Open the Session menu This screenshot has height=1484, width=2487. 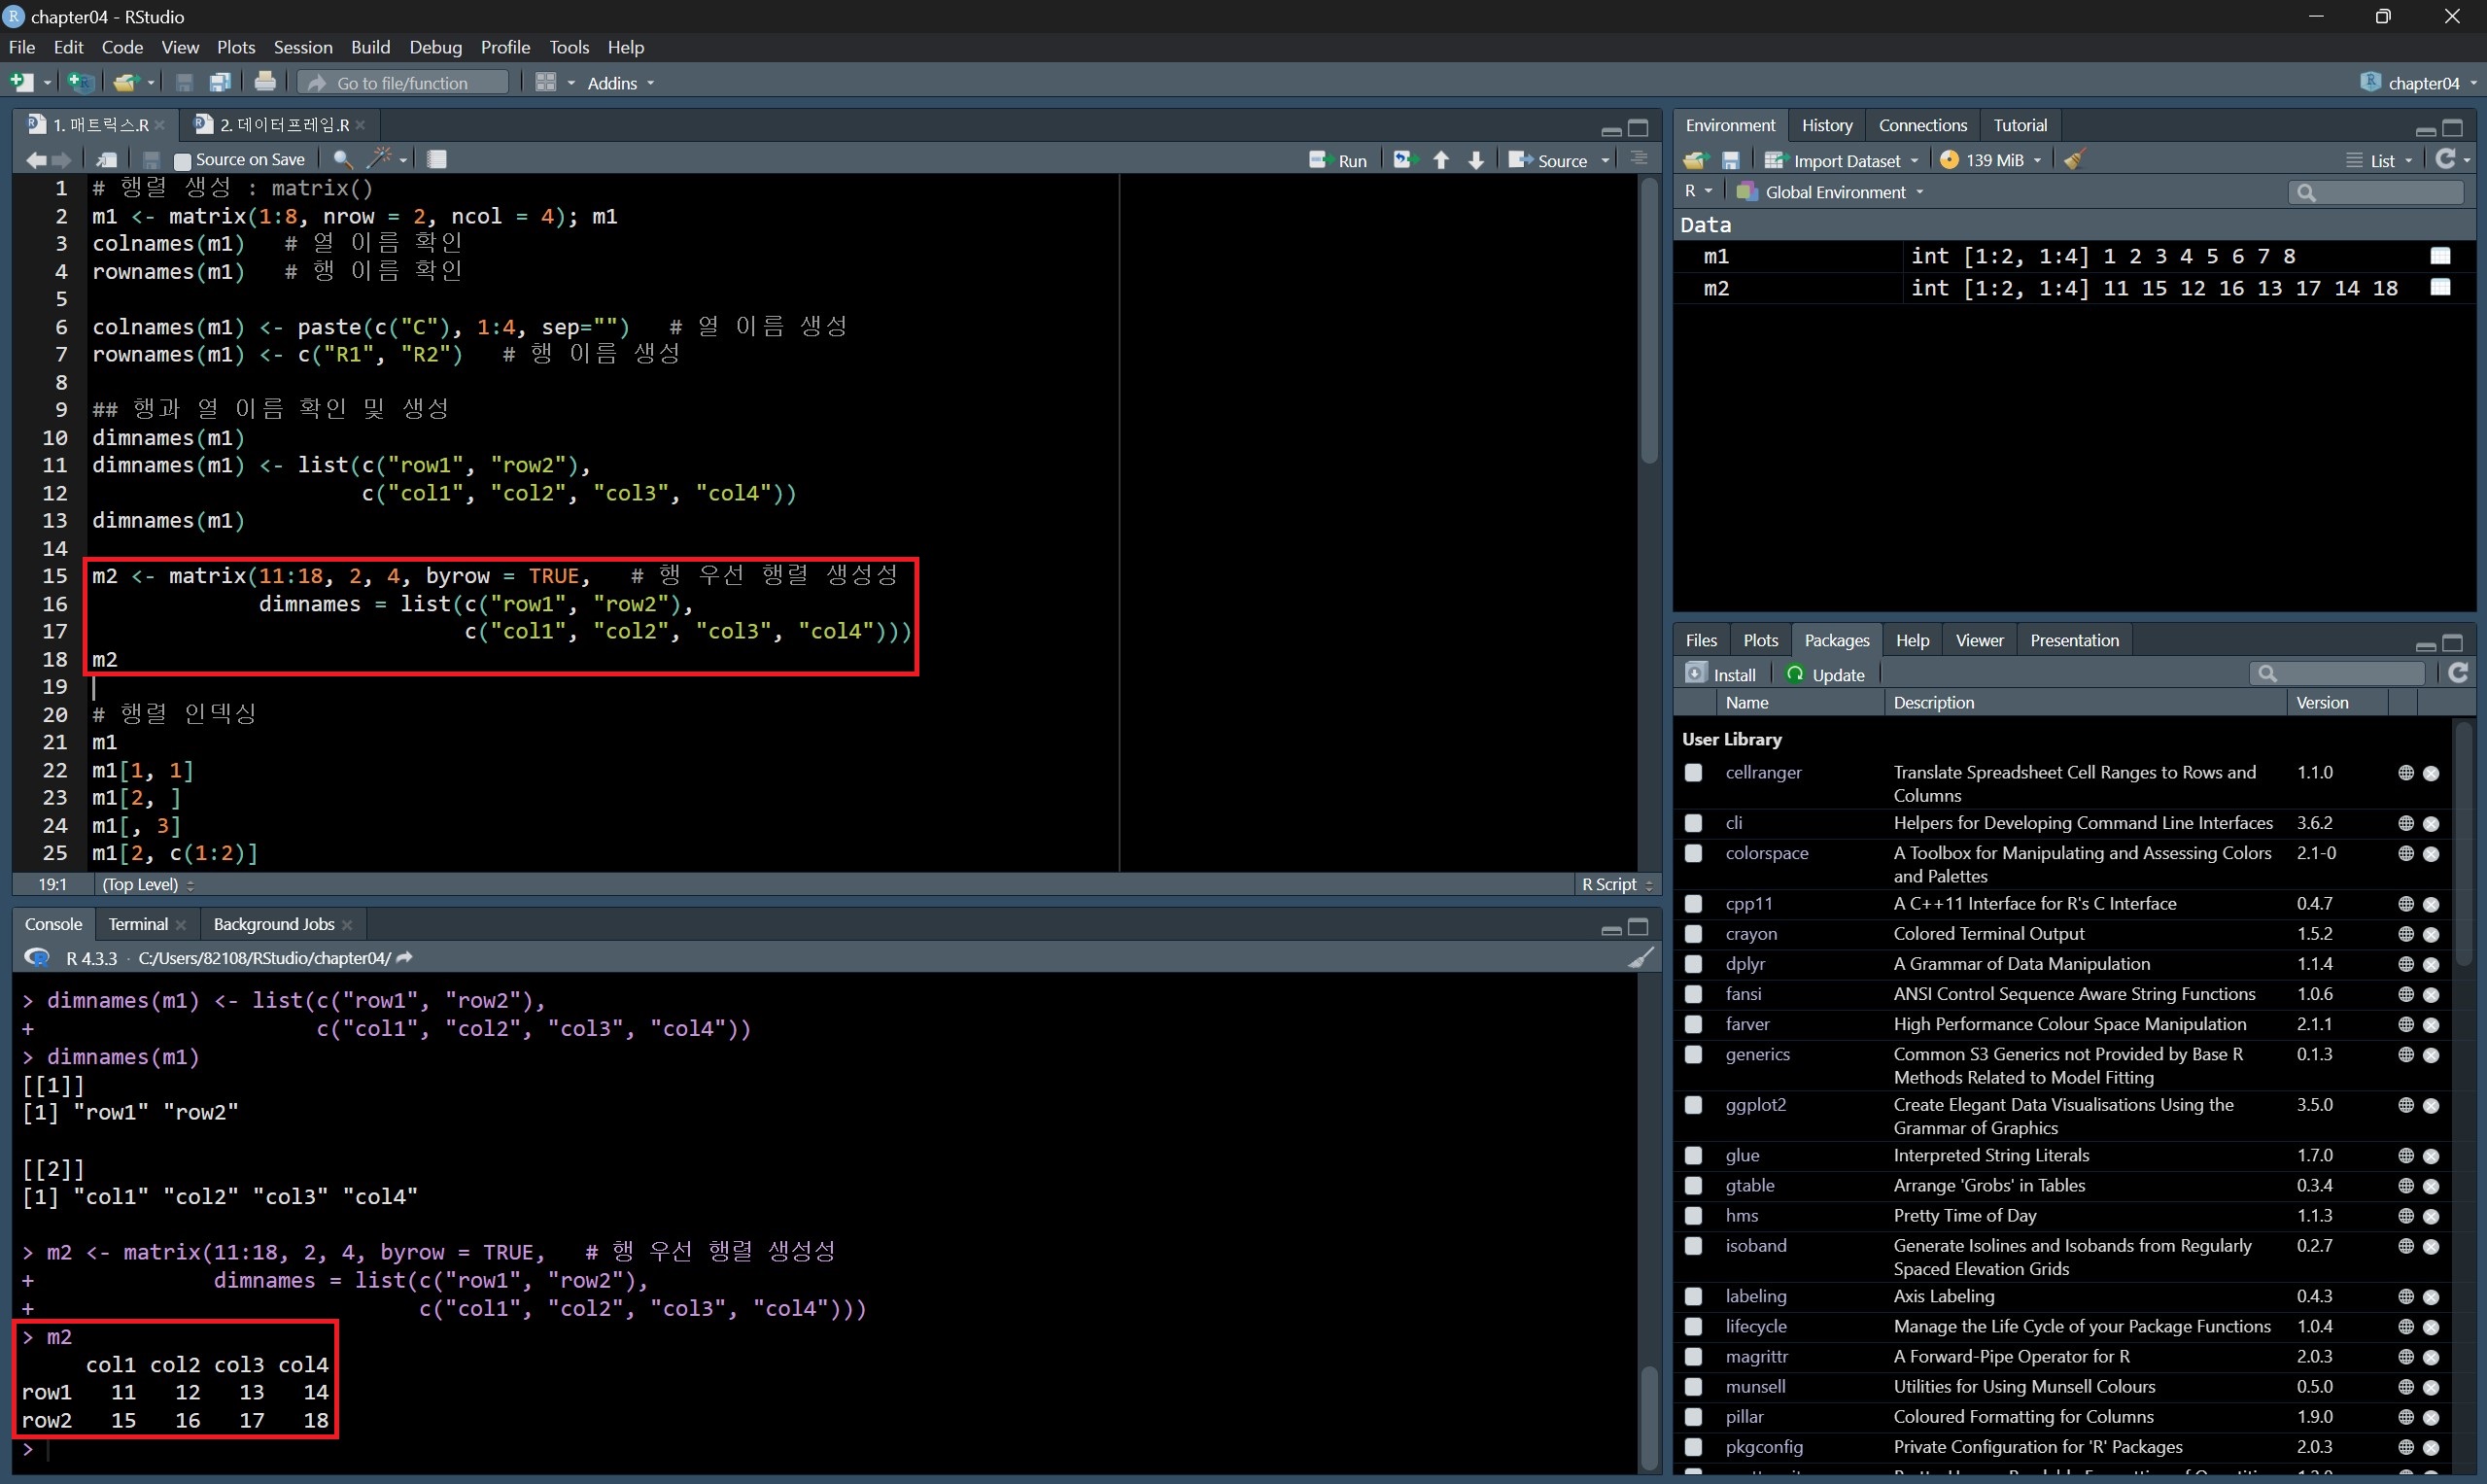tap(302, 47)
